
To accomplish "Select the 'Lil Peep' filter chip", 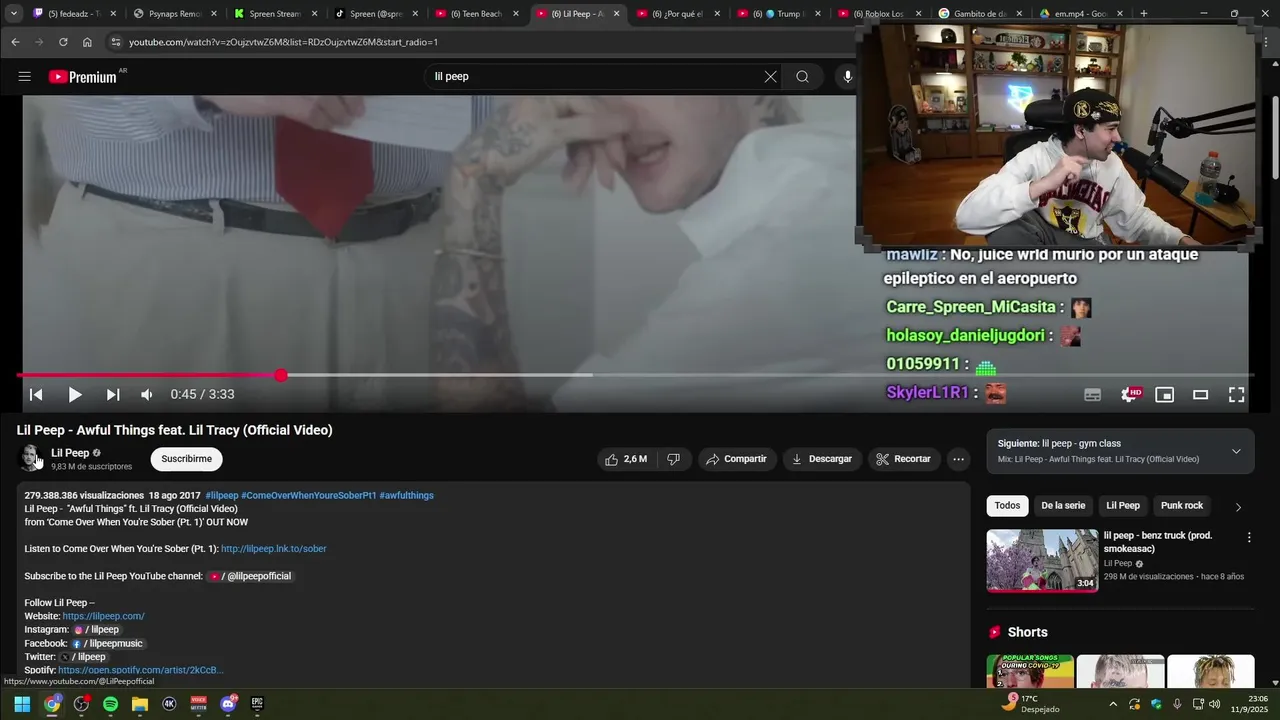I will tap(1122, 506).
